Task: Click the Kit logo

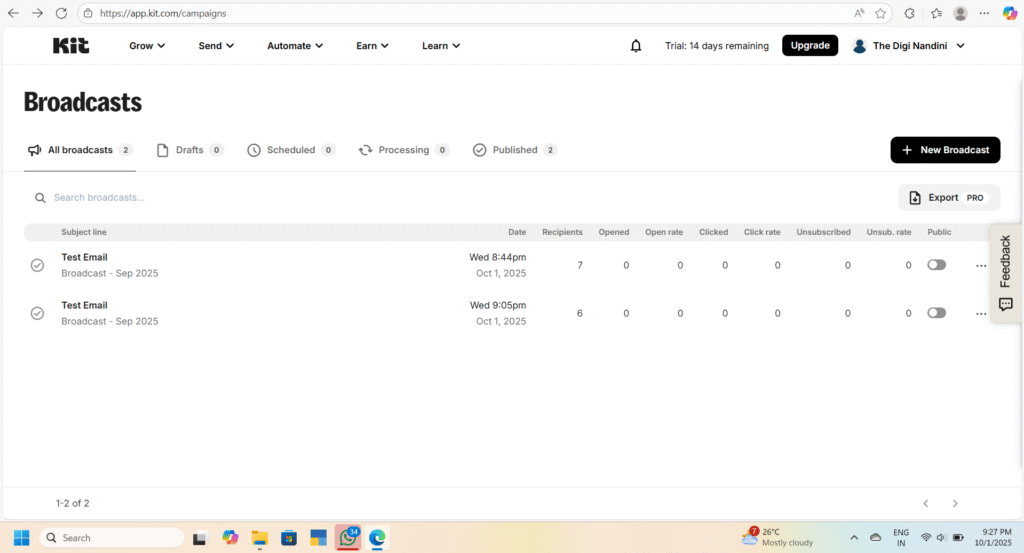Action: (71, 45)
